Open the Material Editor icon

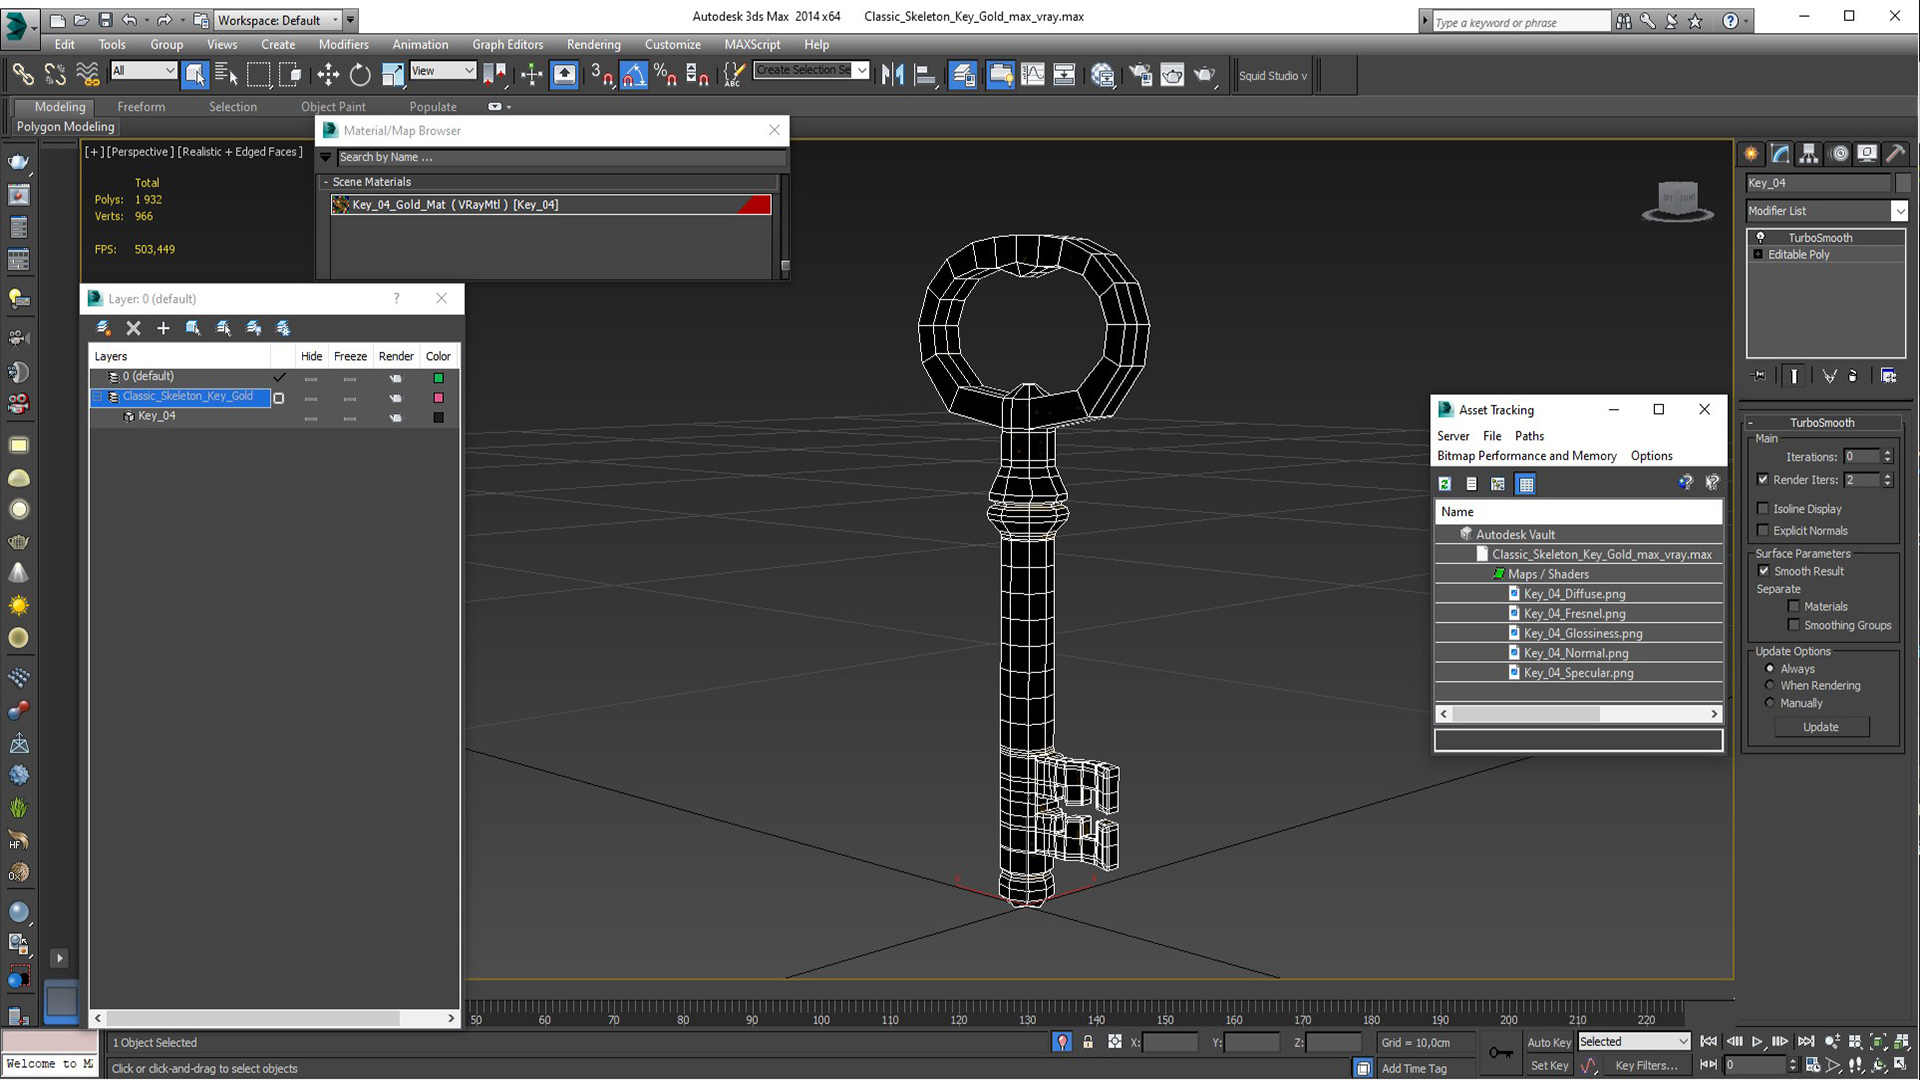1103,75
